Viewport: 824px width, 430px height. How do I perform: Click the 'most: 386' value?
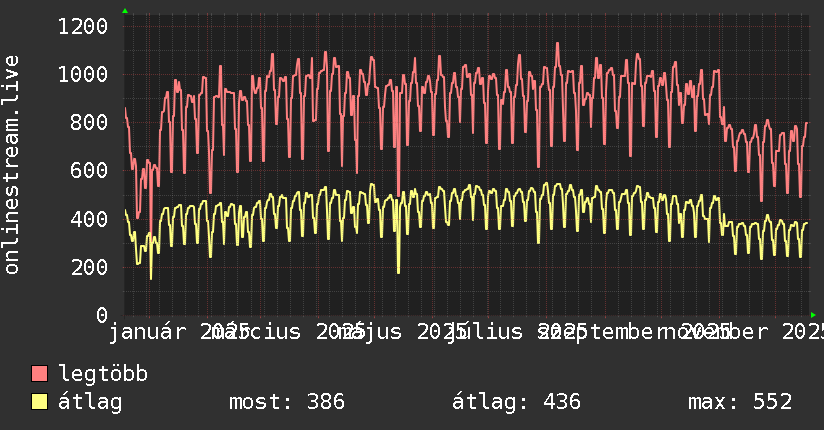(x=287, y=402)
